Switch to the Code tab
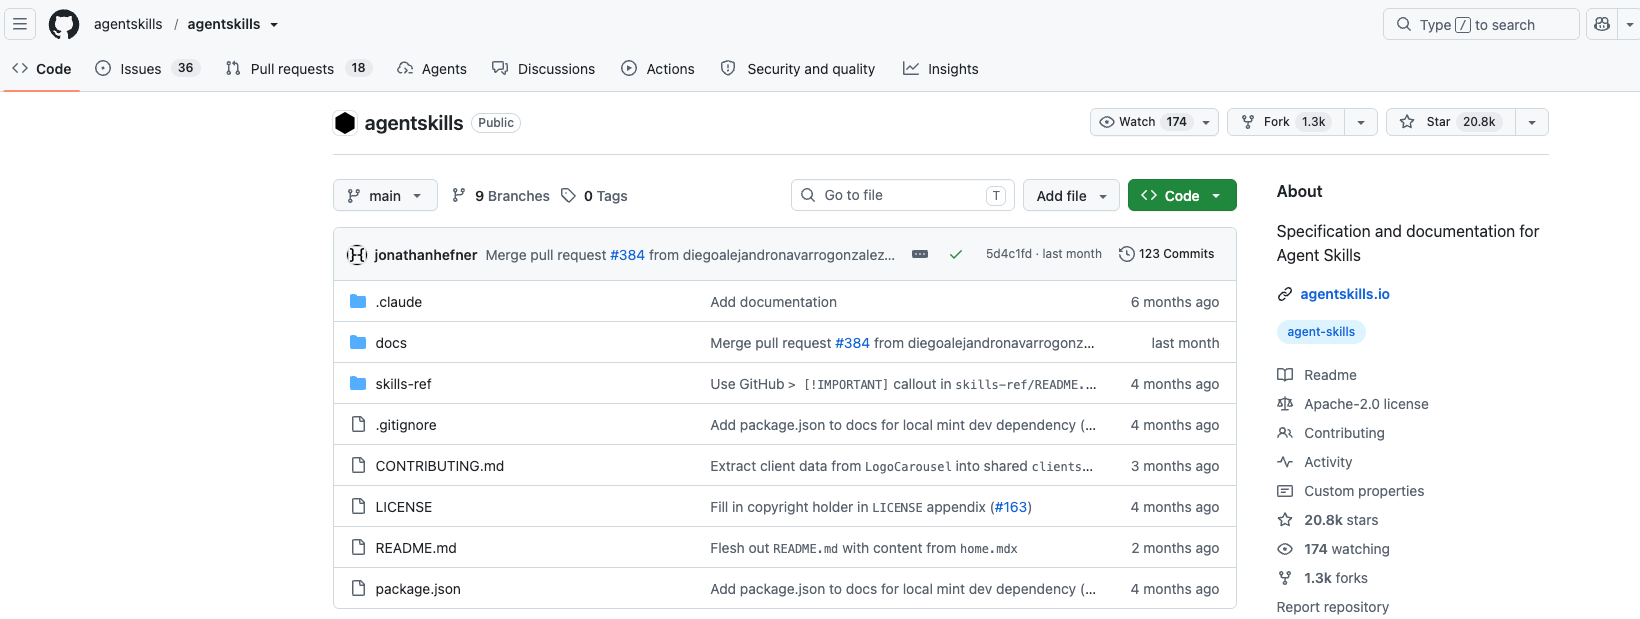Viewport: 1640px width, 619px height. pos(42,68)
